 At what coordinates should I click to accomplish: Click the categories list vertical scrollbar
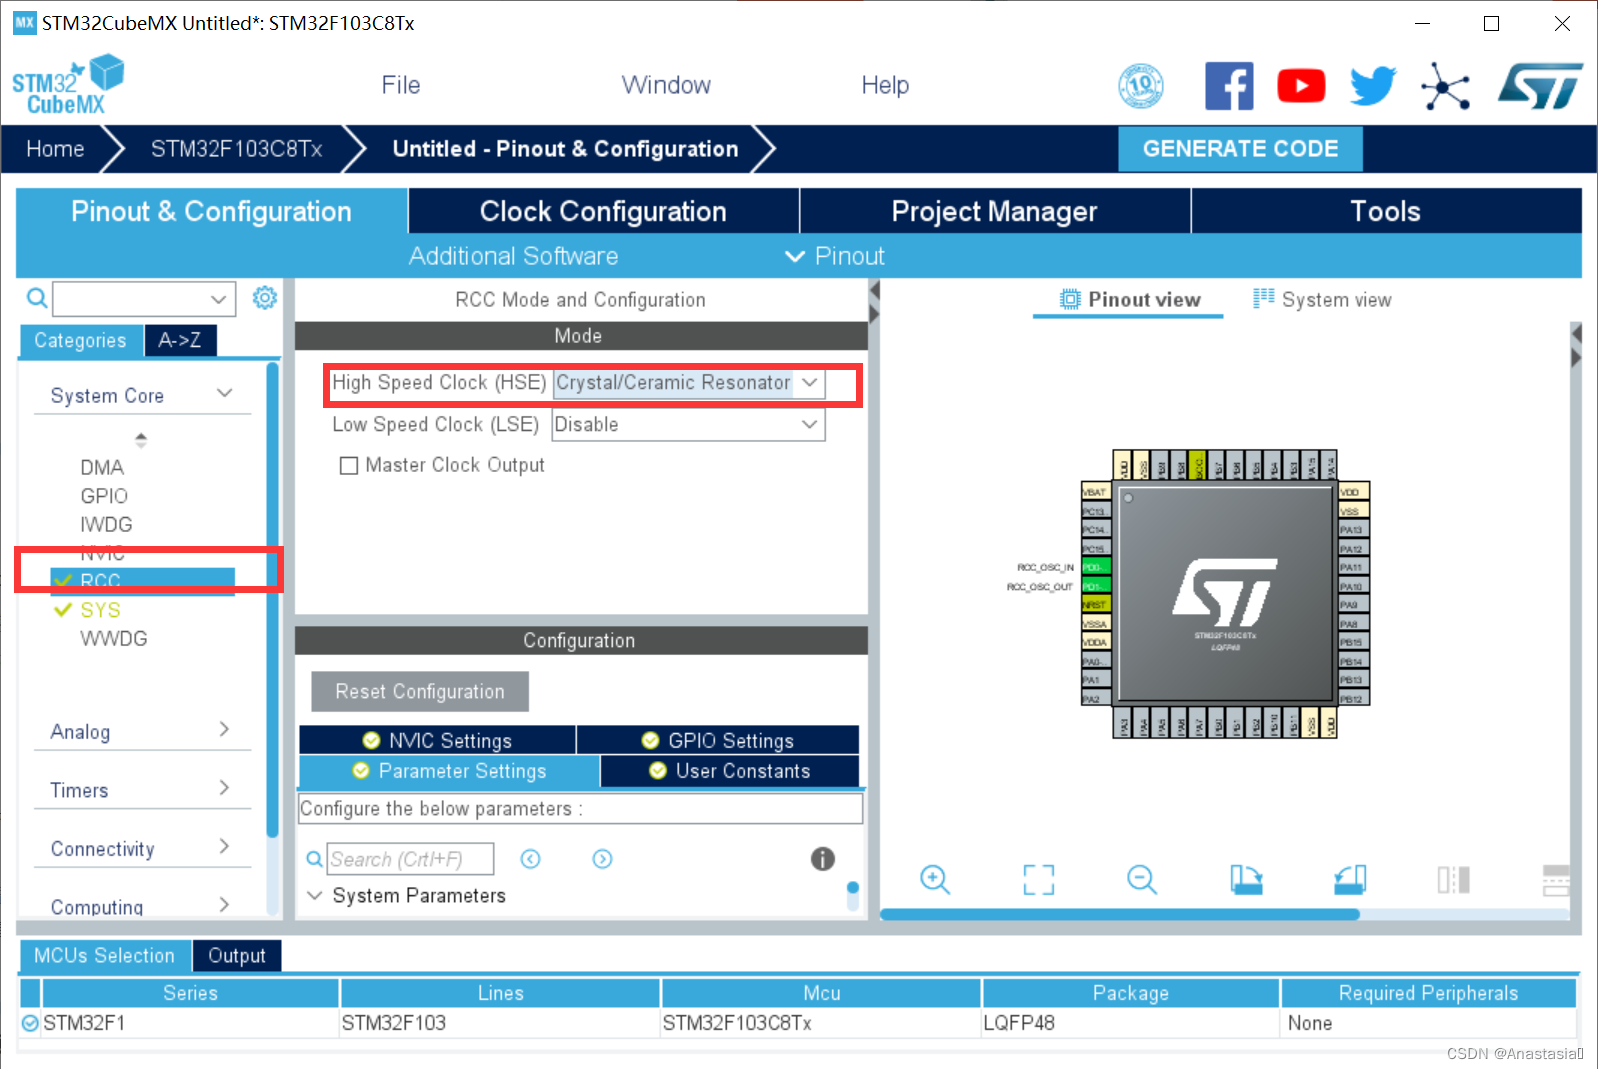[x=272, y=600]
